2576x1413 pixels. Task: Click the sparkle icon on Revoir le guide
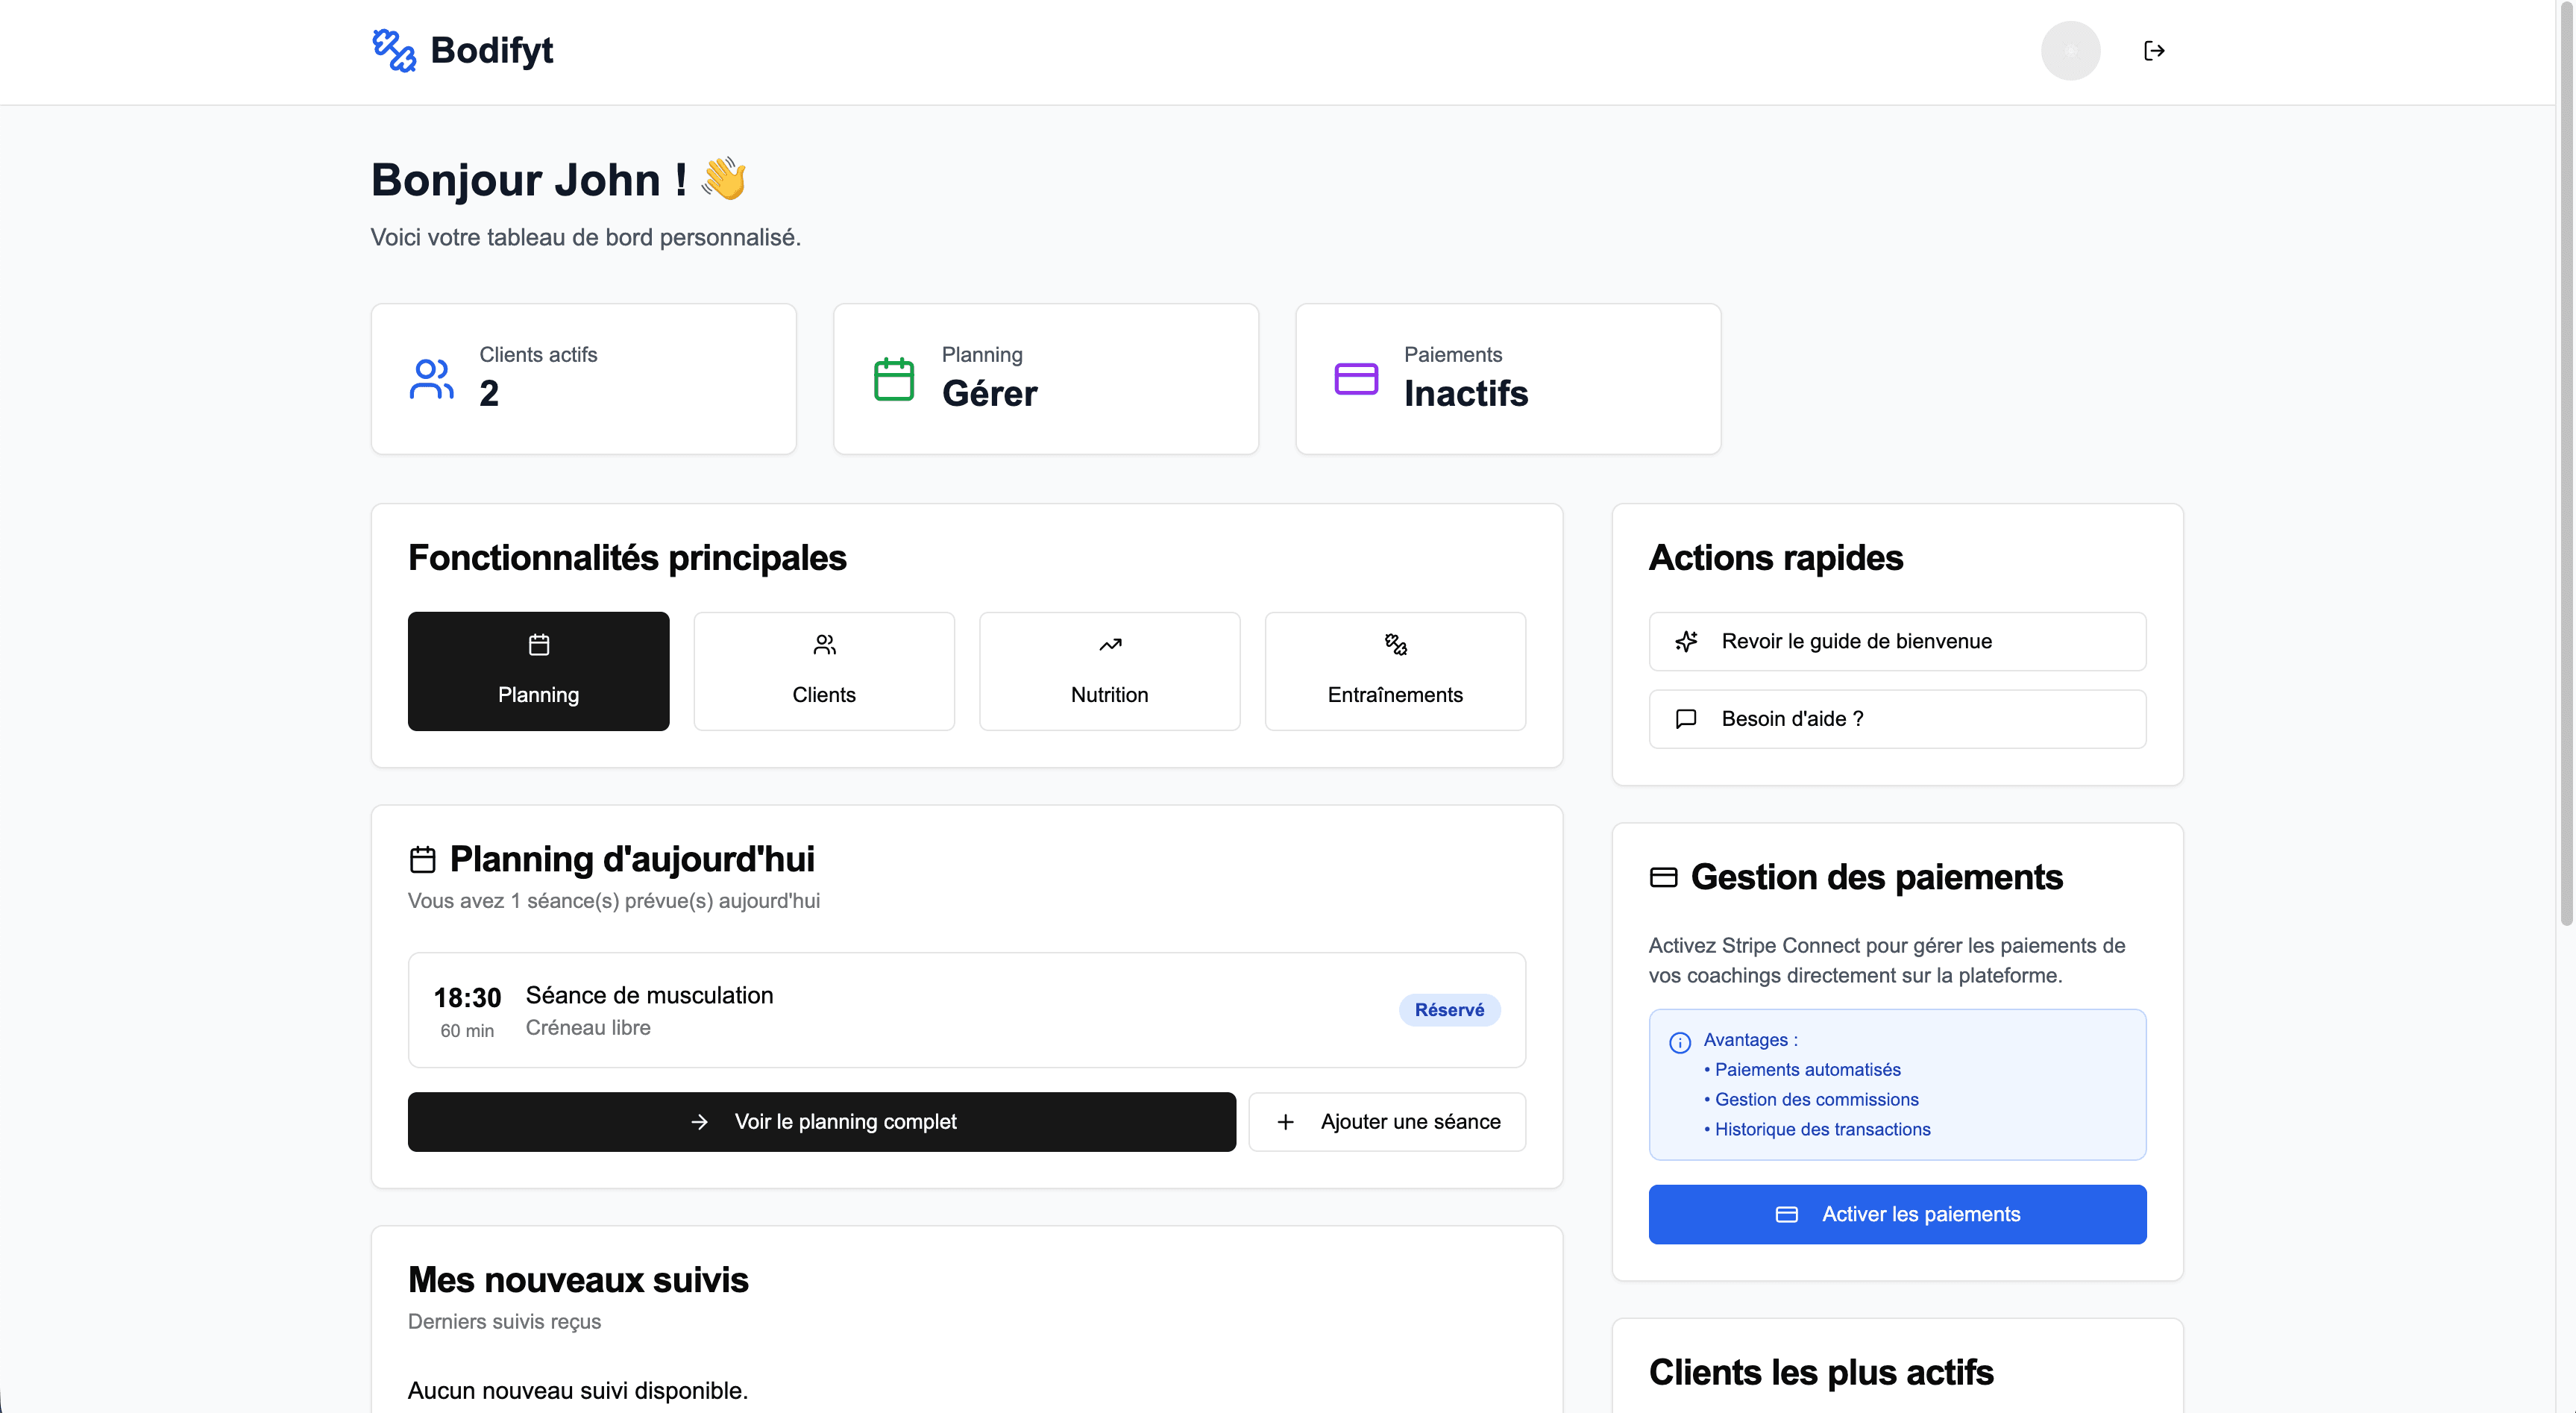(x=1687, y=641)
